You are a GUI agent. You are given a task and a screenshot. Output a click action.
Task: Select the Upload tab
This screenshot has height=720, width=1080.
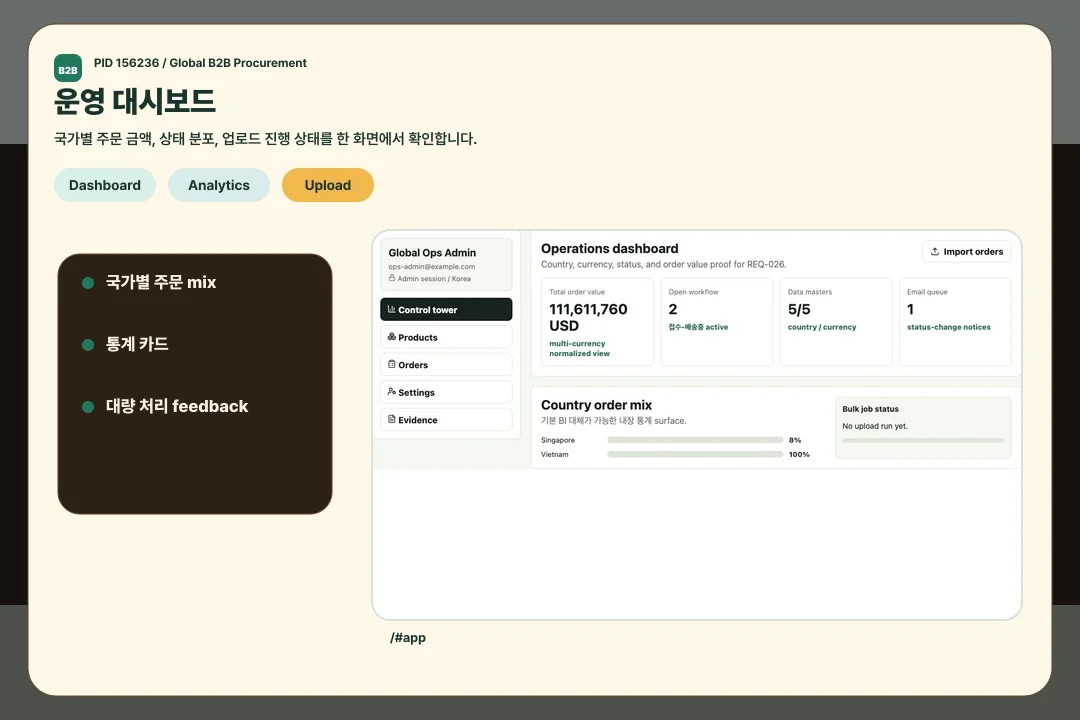coord(328,185)
